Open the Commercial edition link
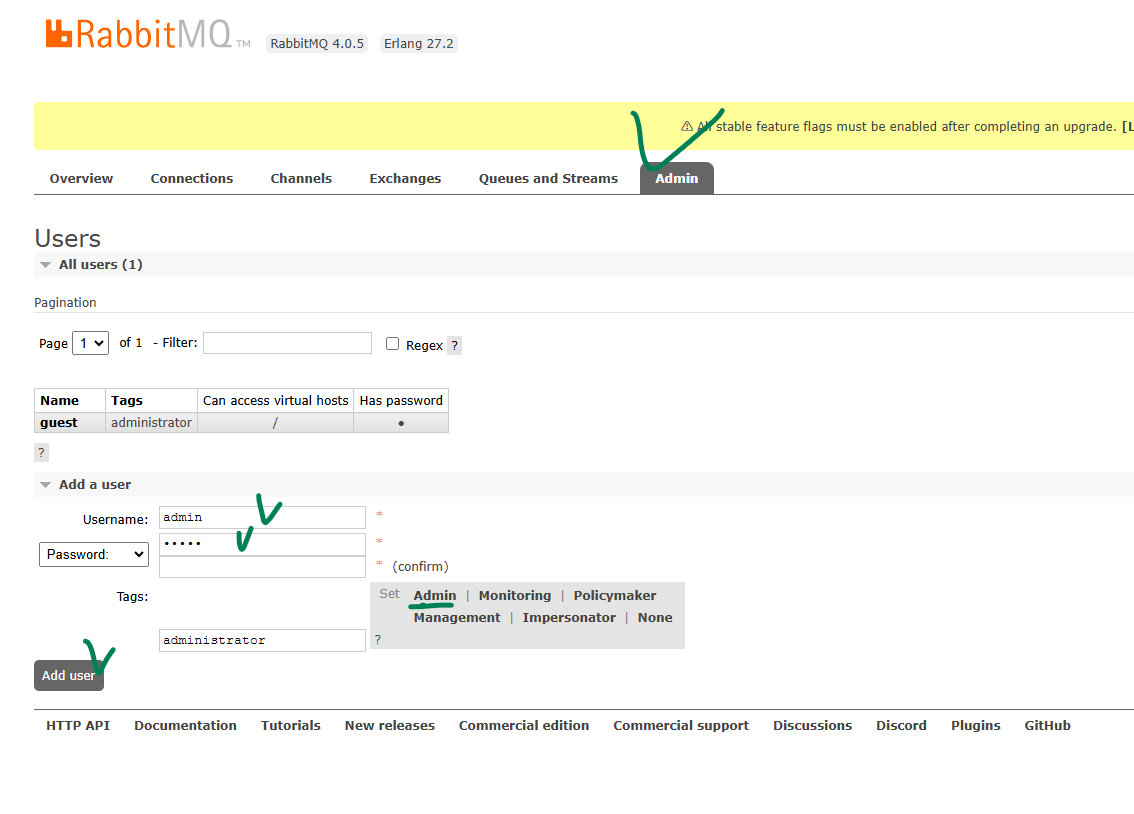 click(x=524, y=725)
